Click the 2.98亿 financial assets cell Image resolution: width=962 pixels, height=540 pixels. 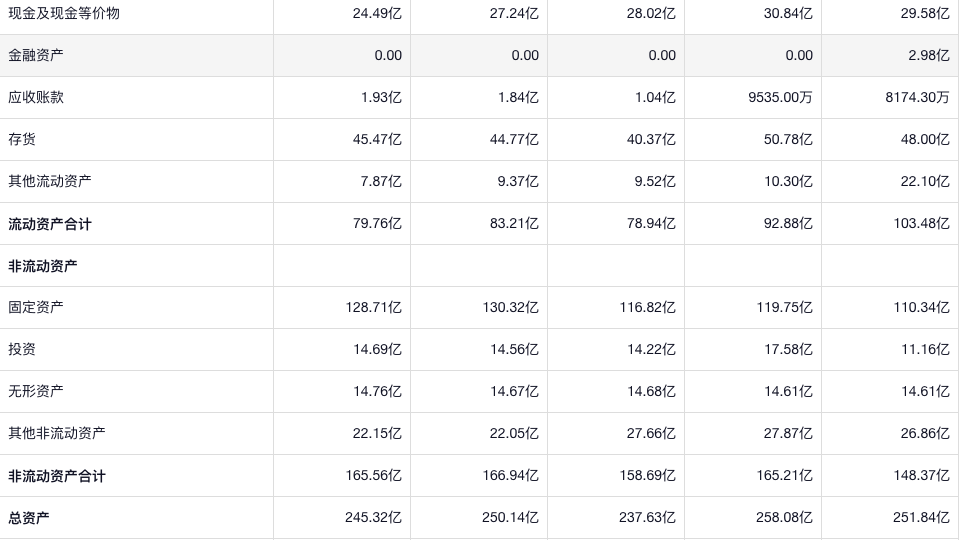tap(928, 55)
